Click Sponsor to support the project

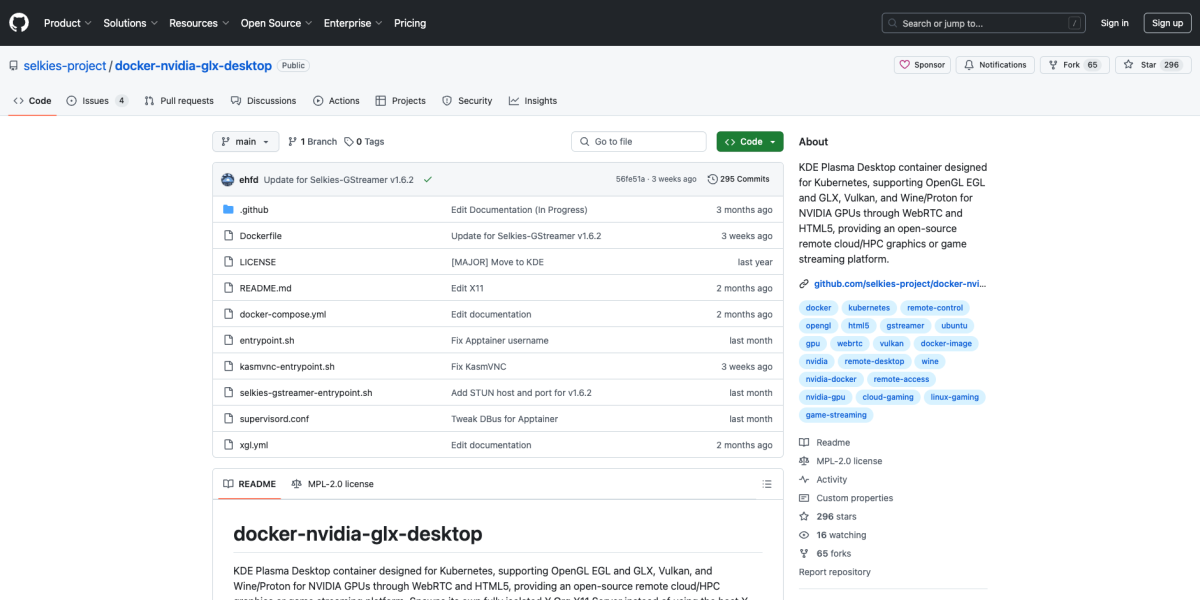pos(921,63)
